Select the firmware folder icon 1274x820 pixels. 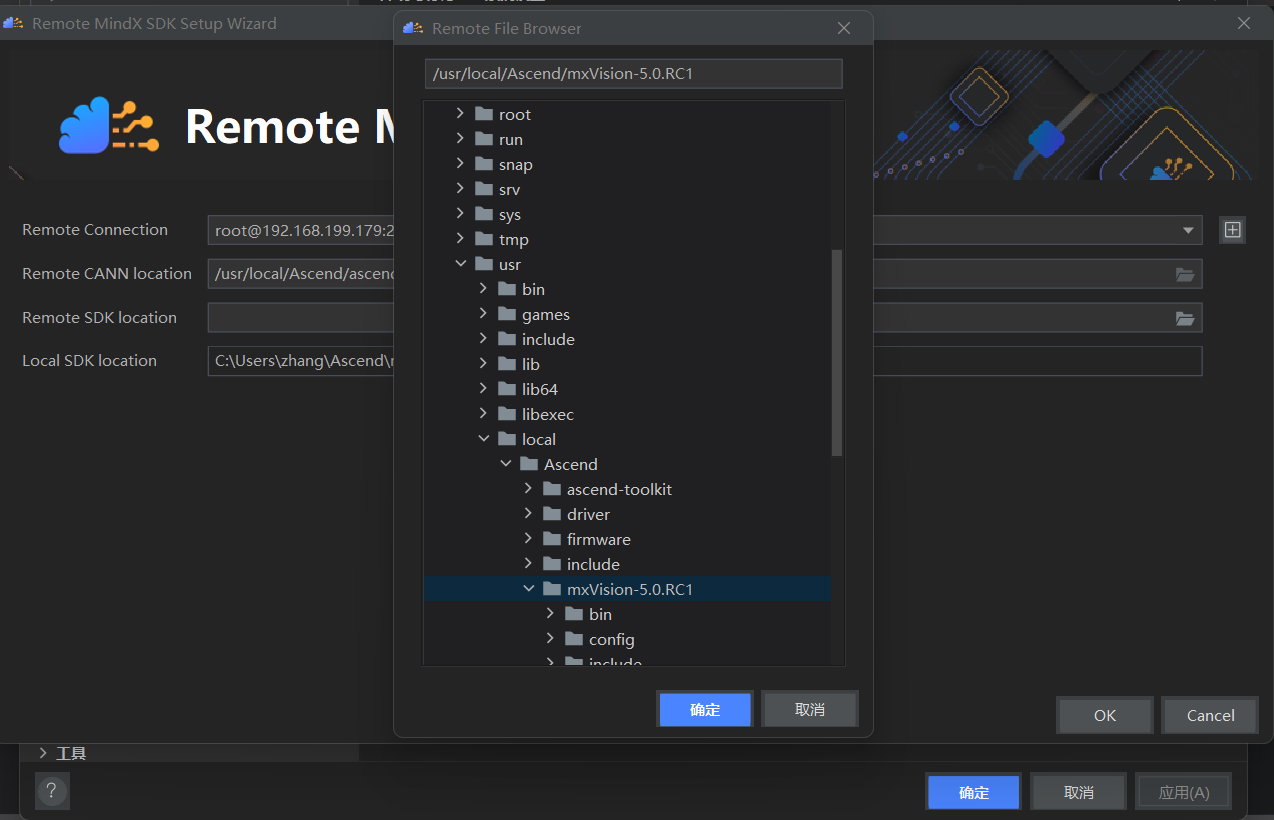coord(552,539)
